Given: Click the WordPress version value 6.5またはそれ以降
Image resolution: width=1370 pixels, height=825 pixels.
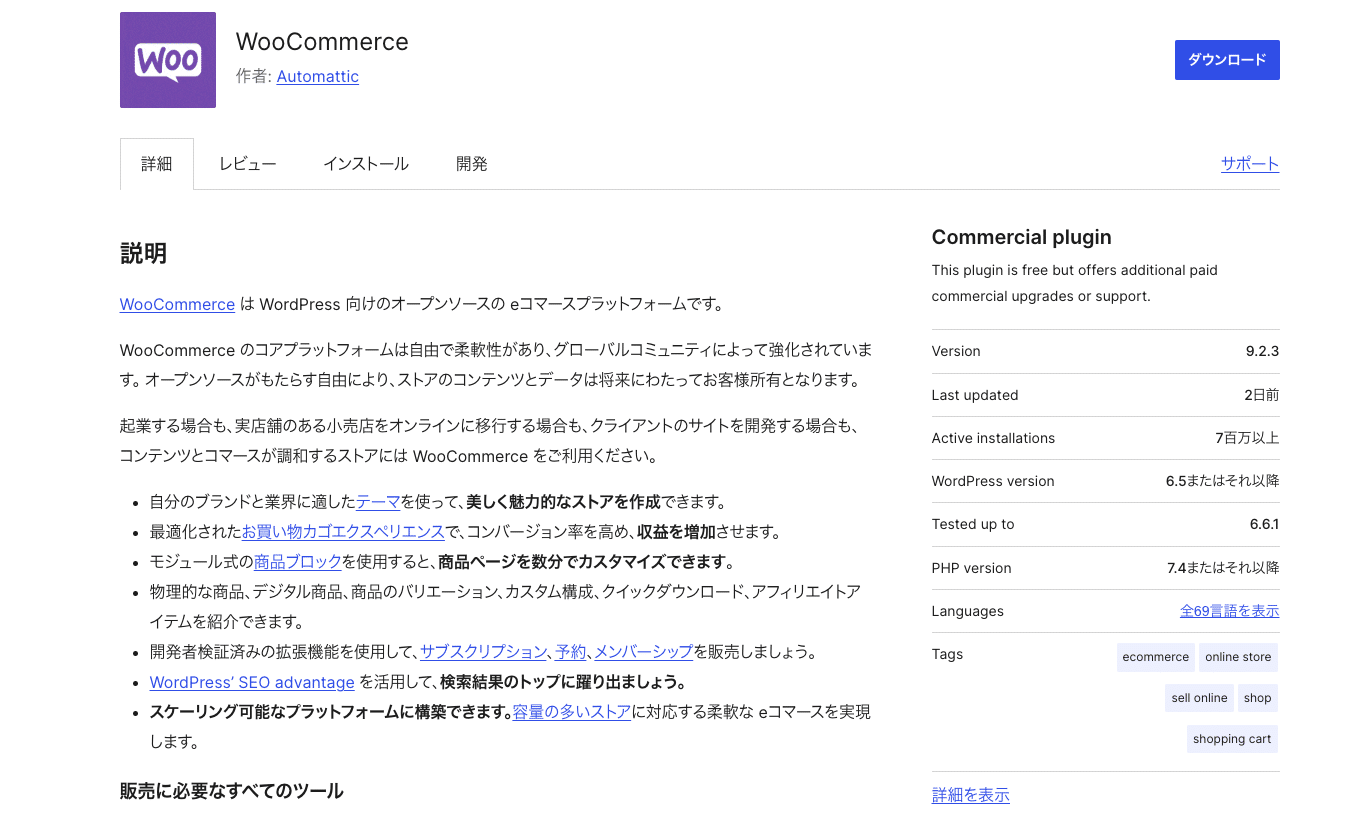Looking at the screenshot, I should tap(1222, 481).
